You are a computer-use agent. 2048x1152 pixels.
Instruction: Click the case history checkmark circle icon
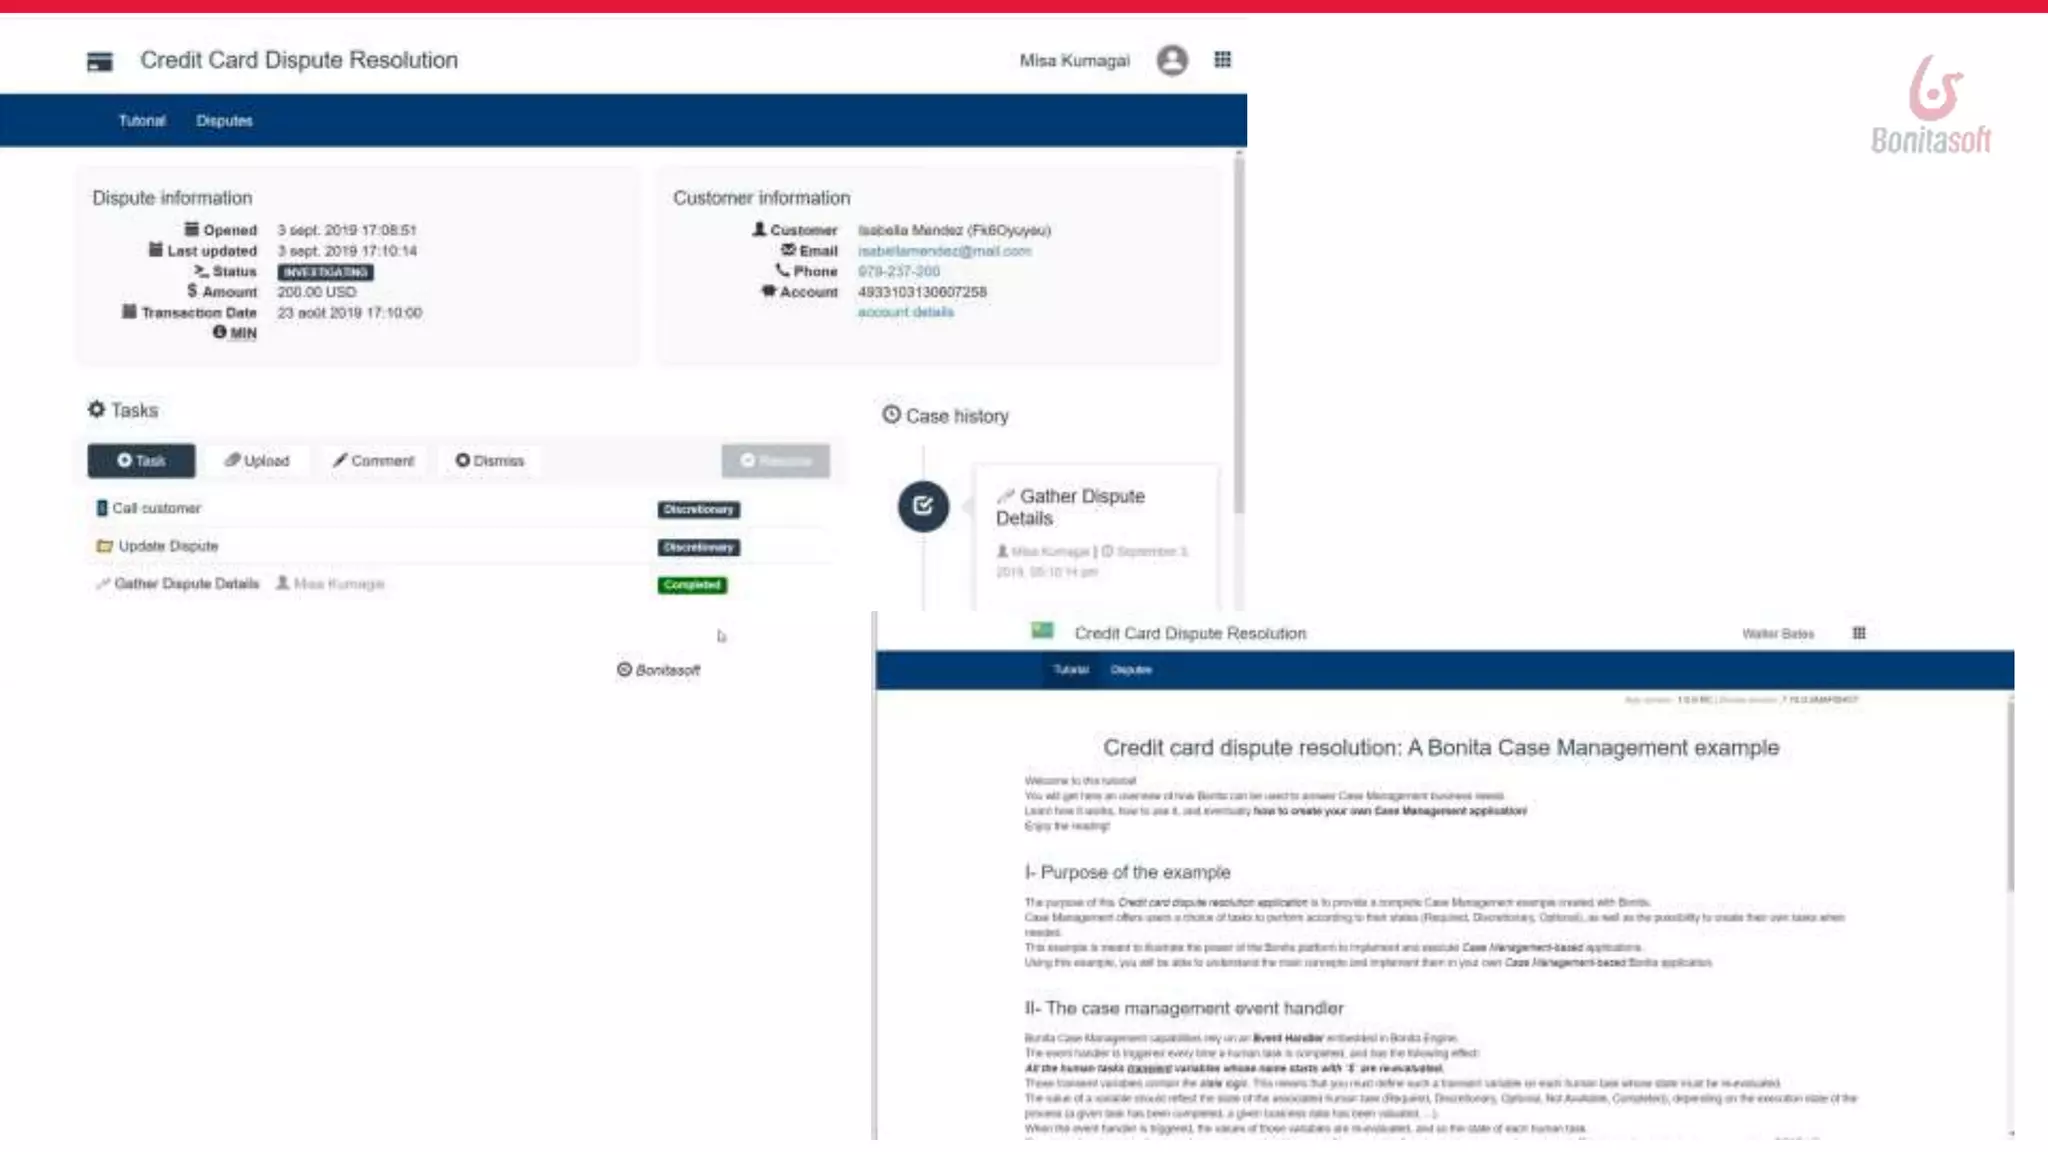[922, 506]
